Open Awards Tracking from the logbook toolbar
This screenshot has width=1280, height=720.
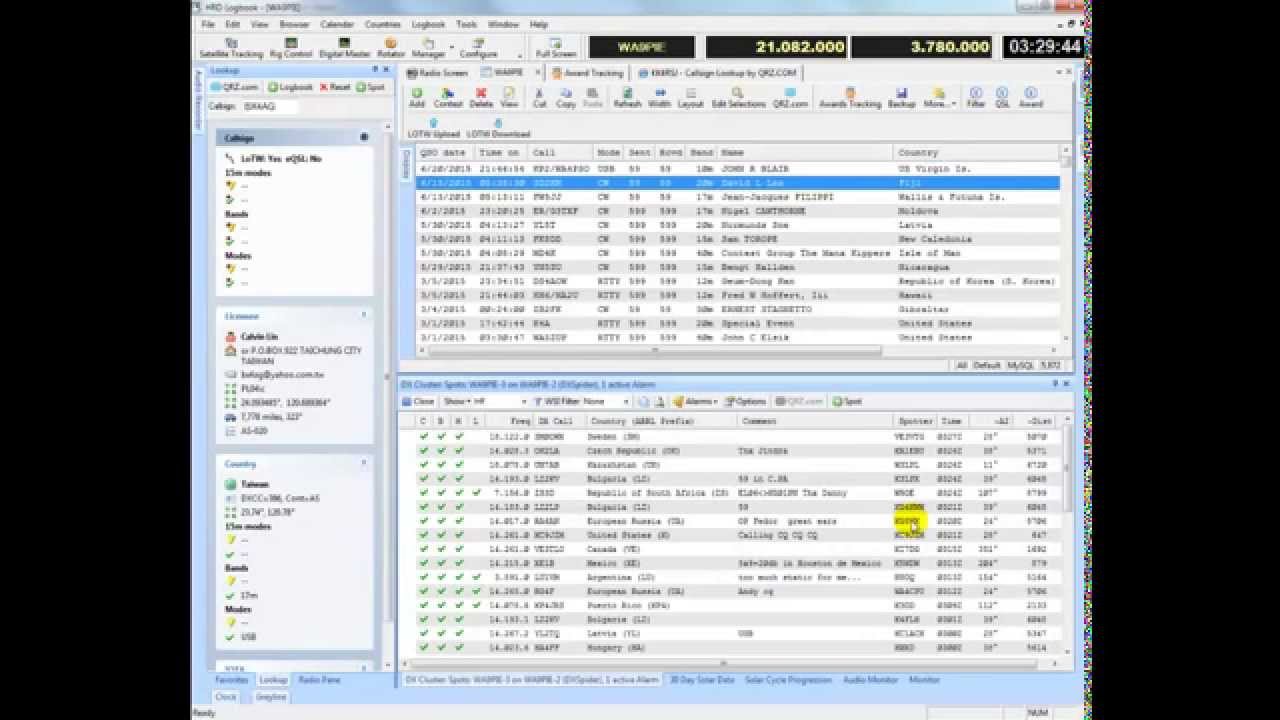(850, 97)
